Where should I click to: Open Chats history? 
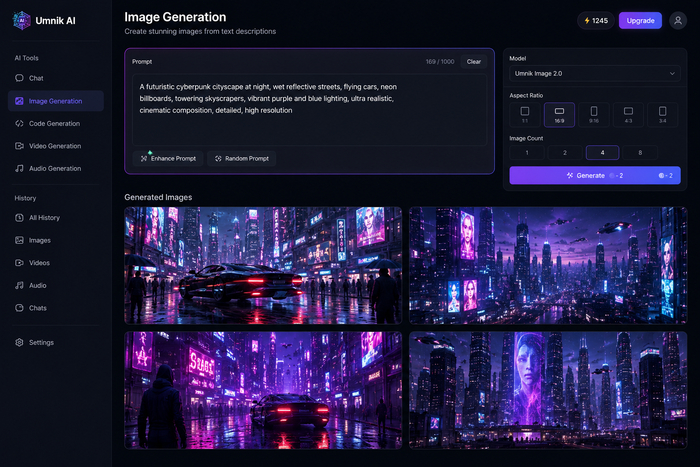[x=56, y=308]
